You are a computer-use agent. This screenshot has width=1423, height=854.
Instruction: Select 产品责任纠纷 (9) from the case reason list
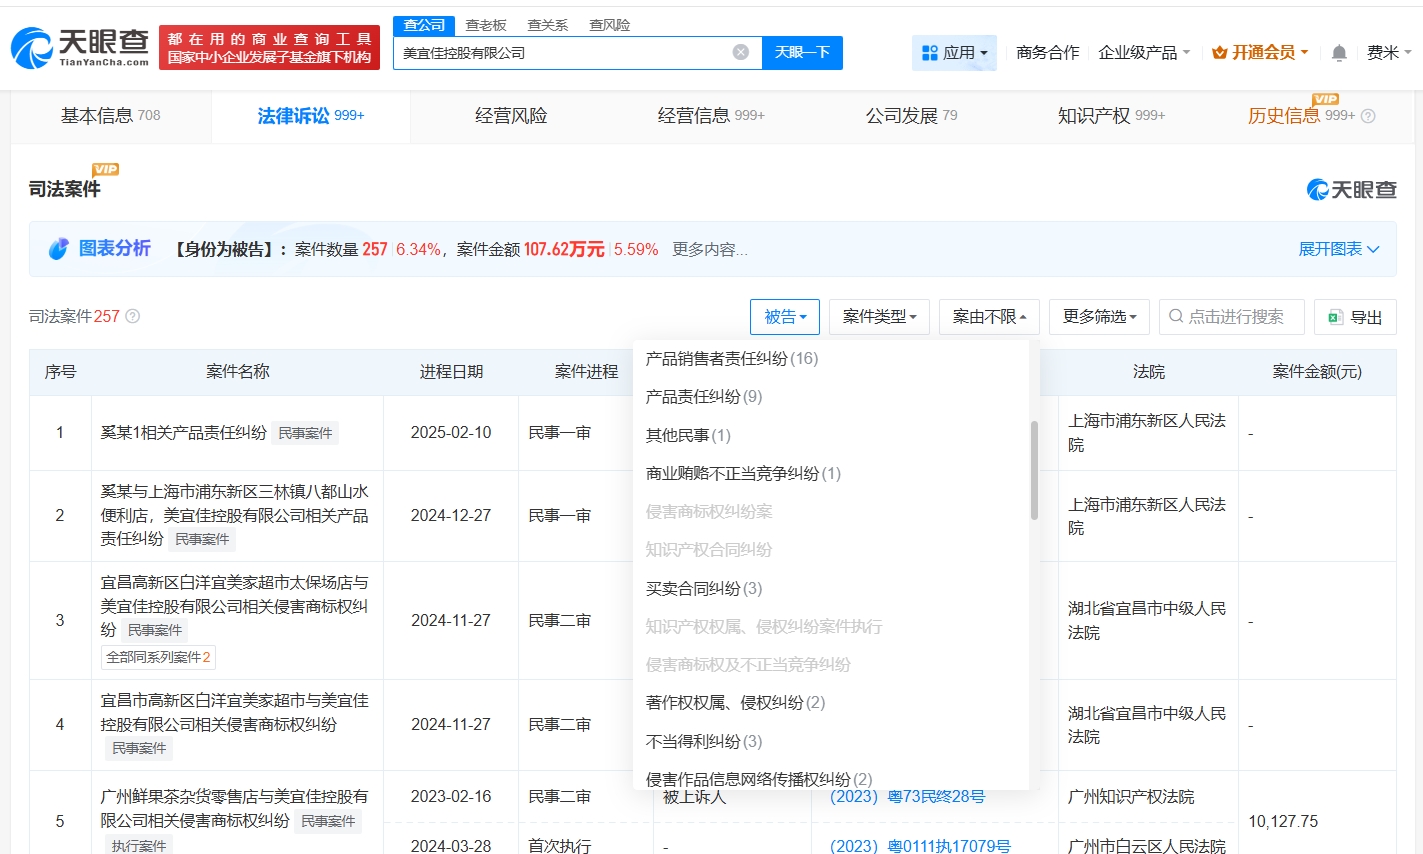(701, 397)
